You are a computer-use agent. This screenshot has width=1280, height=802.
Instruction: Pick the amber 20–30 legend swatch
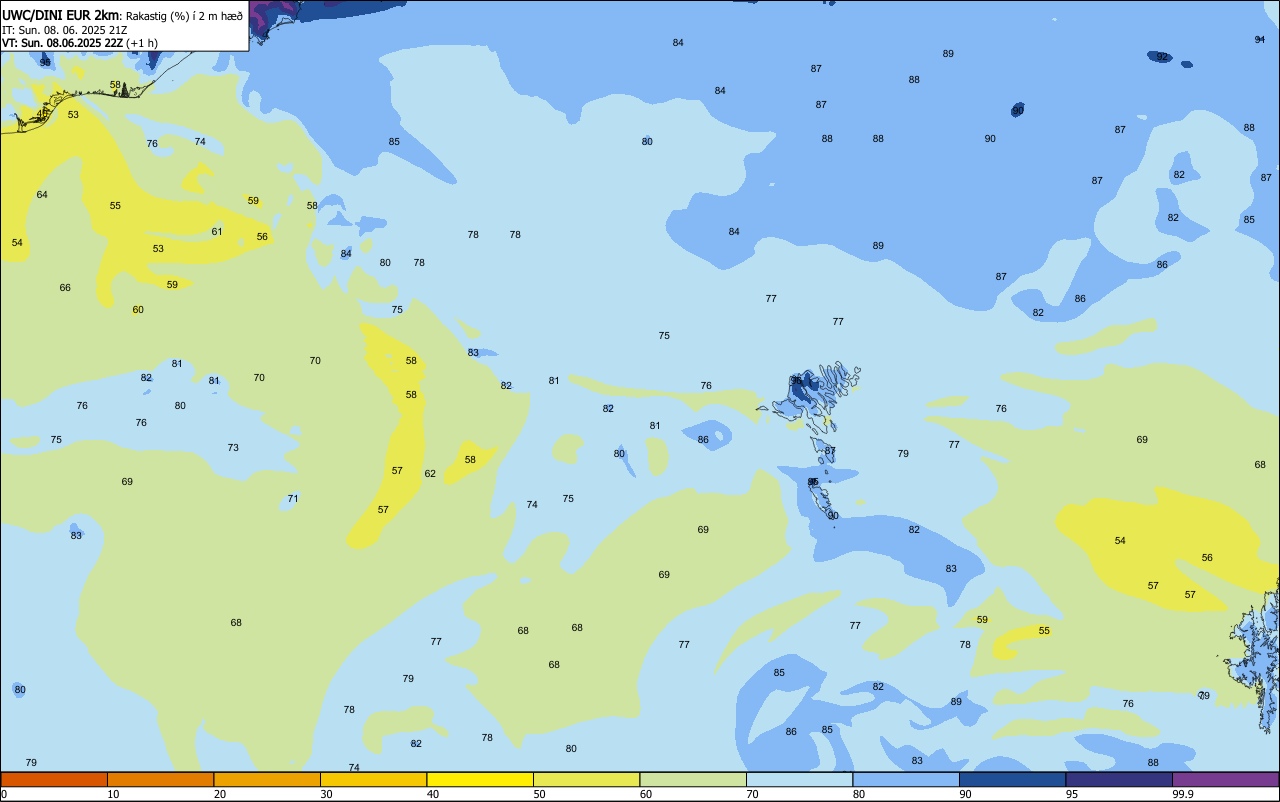[267, 779]
